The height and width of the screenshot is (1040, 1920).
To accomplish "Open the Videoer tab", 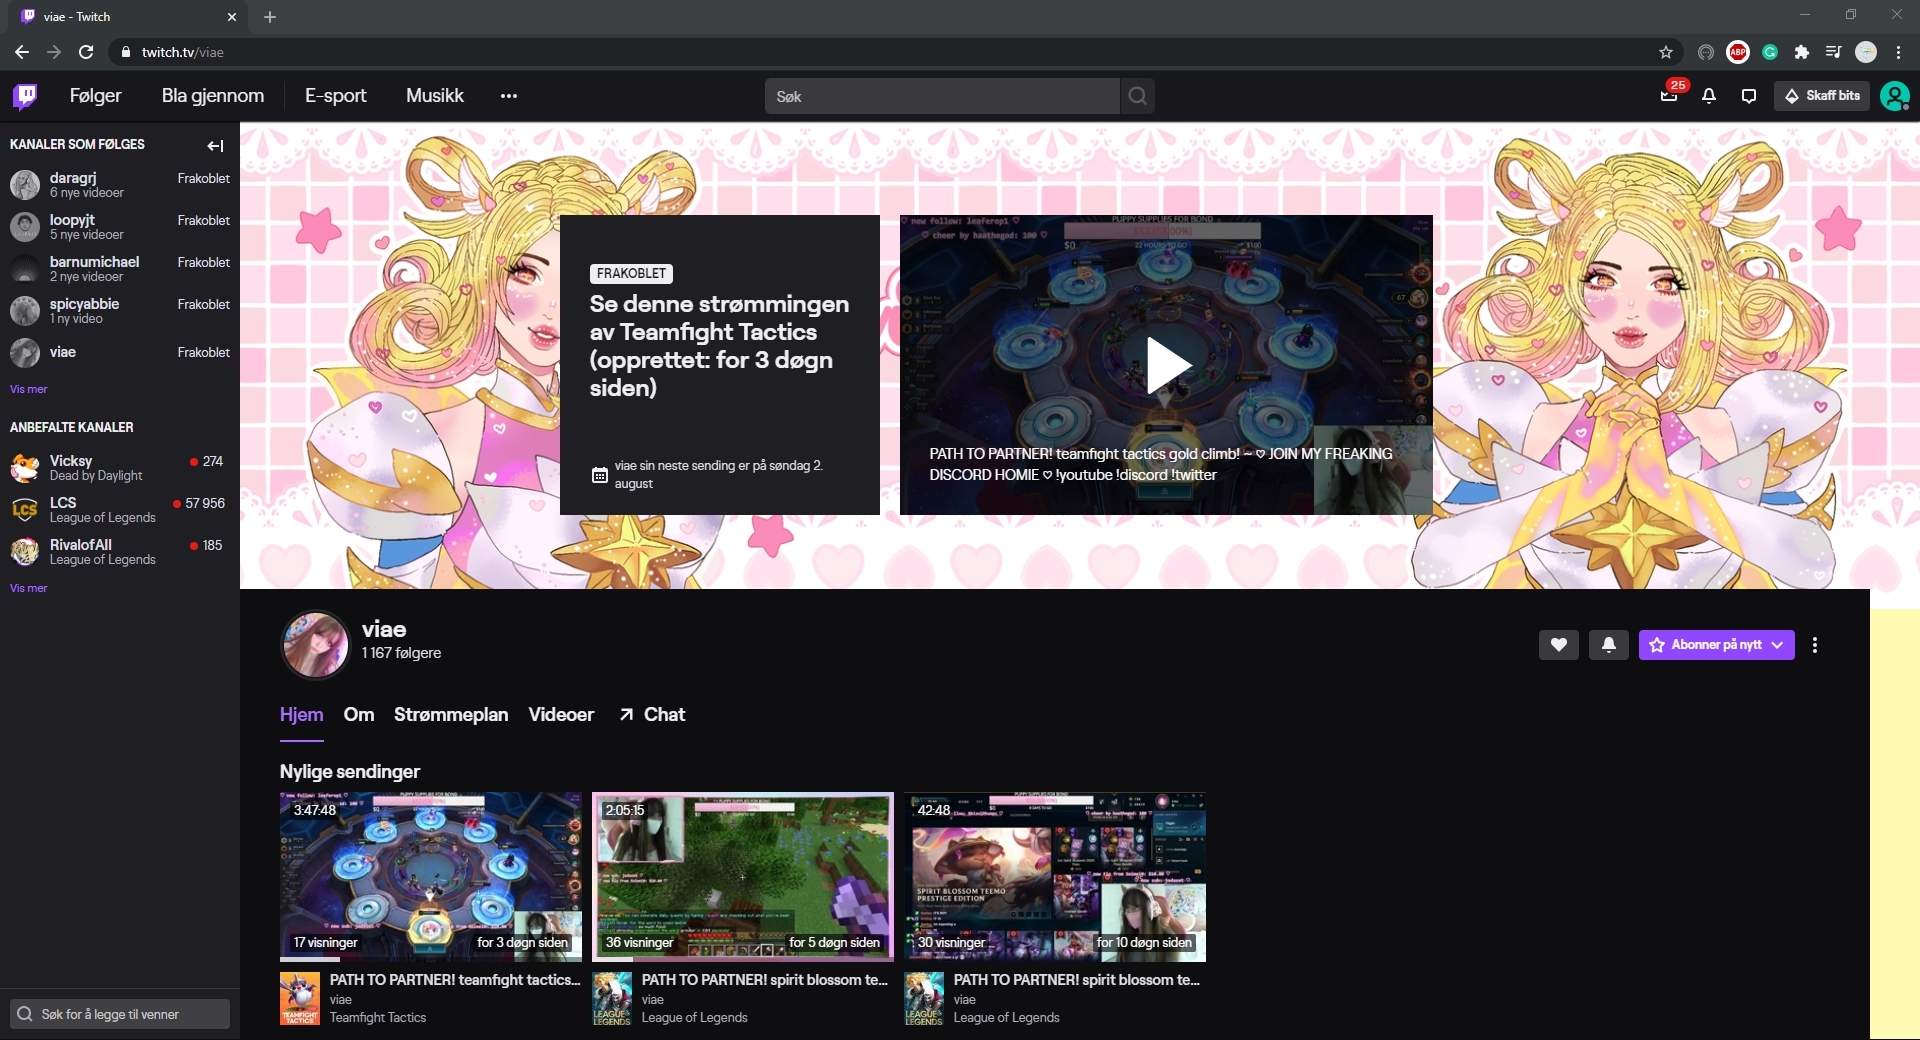I will (x=561, y=714).
